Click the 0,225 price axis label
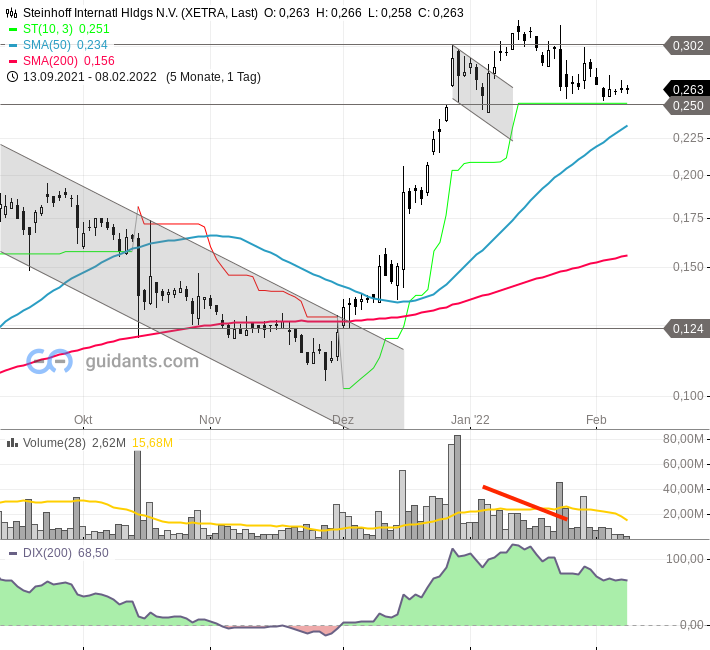 pyautogui.click(x=688, y=138)
